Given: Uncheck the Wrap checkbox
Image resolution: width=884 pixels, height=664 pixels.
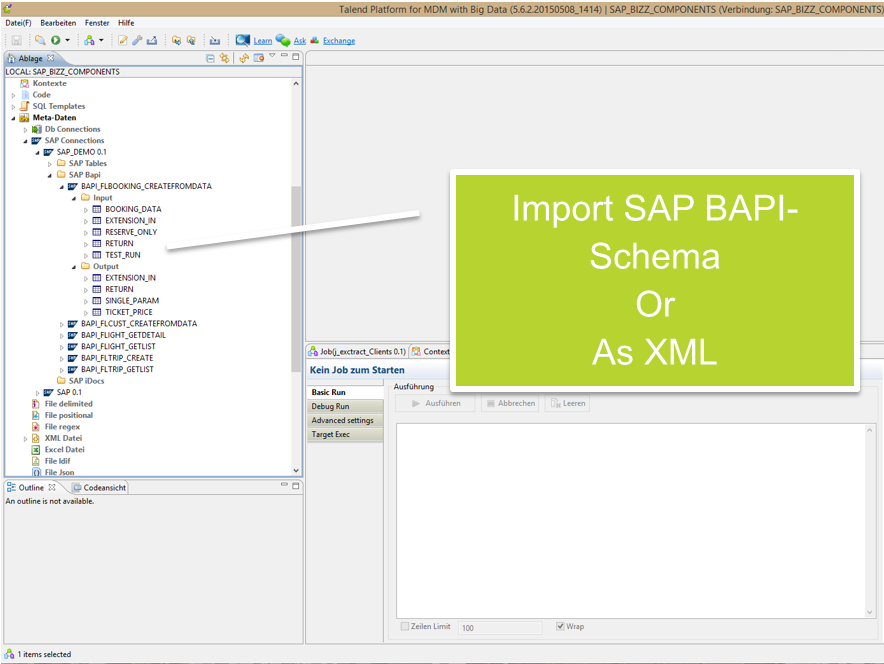Looking at the screenshot, I should coord(560,627).
